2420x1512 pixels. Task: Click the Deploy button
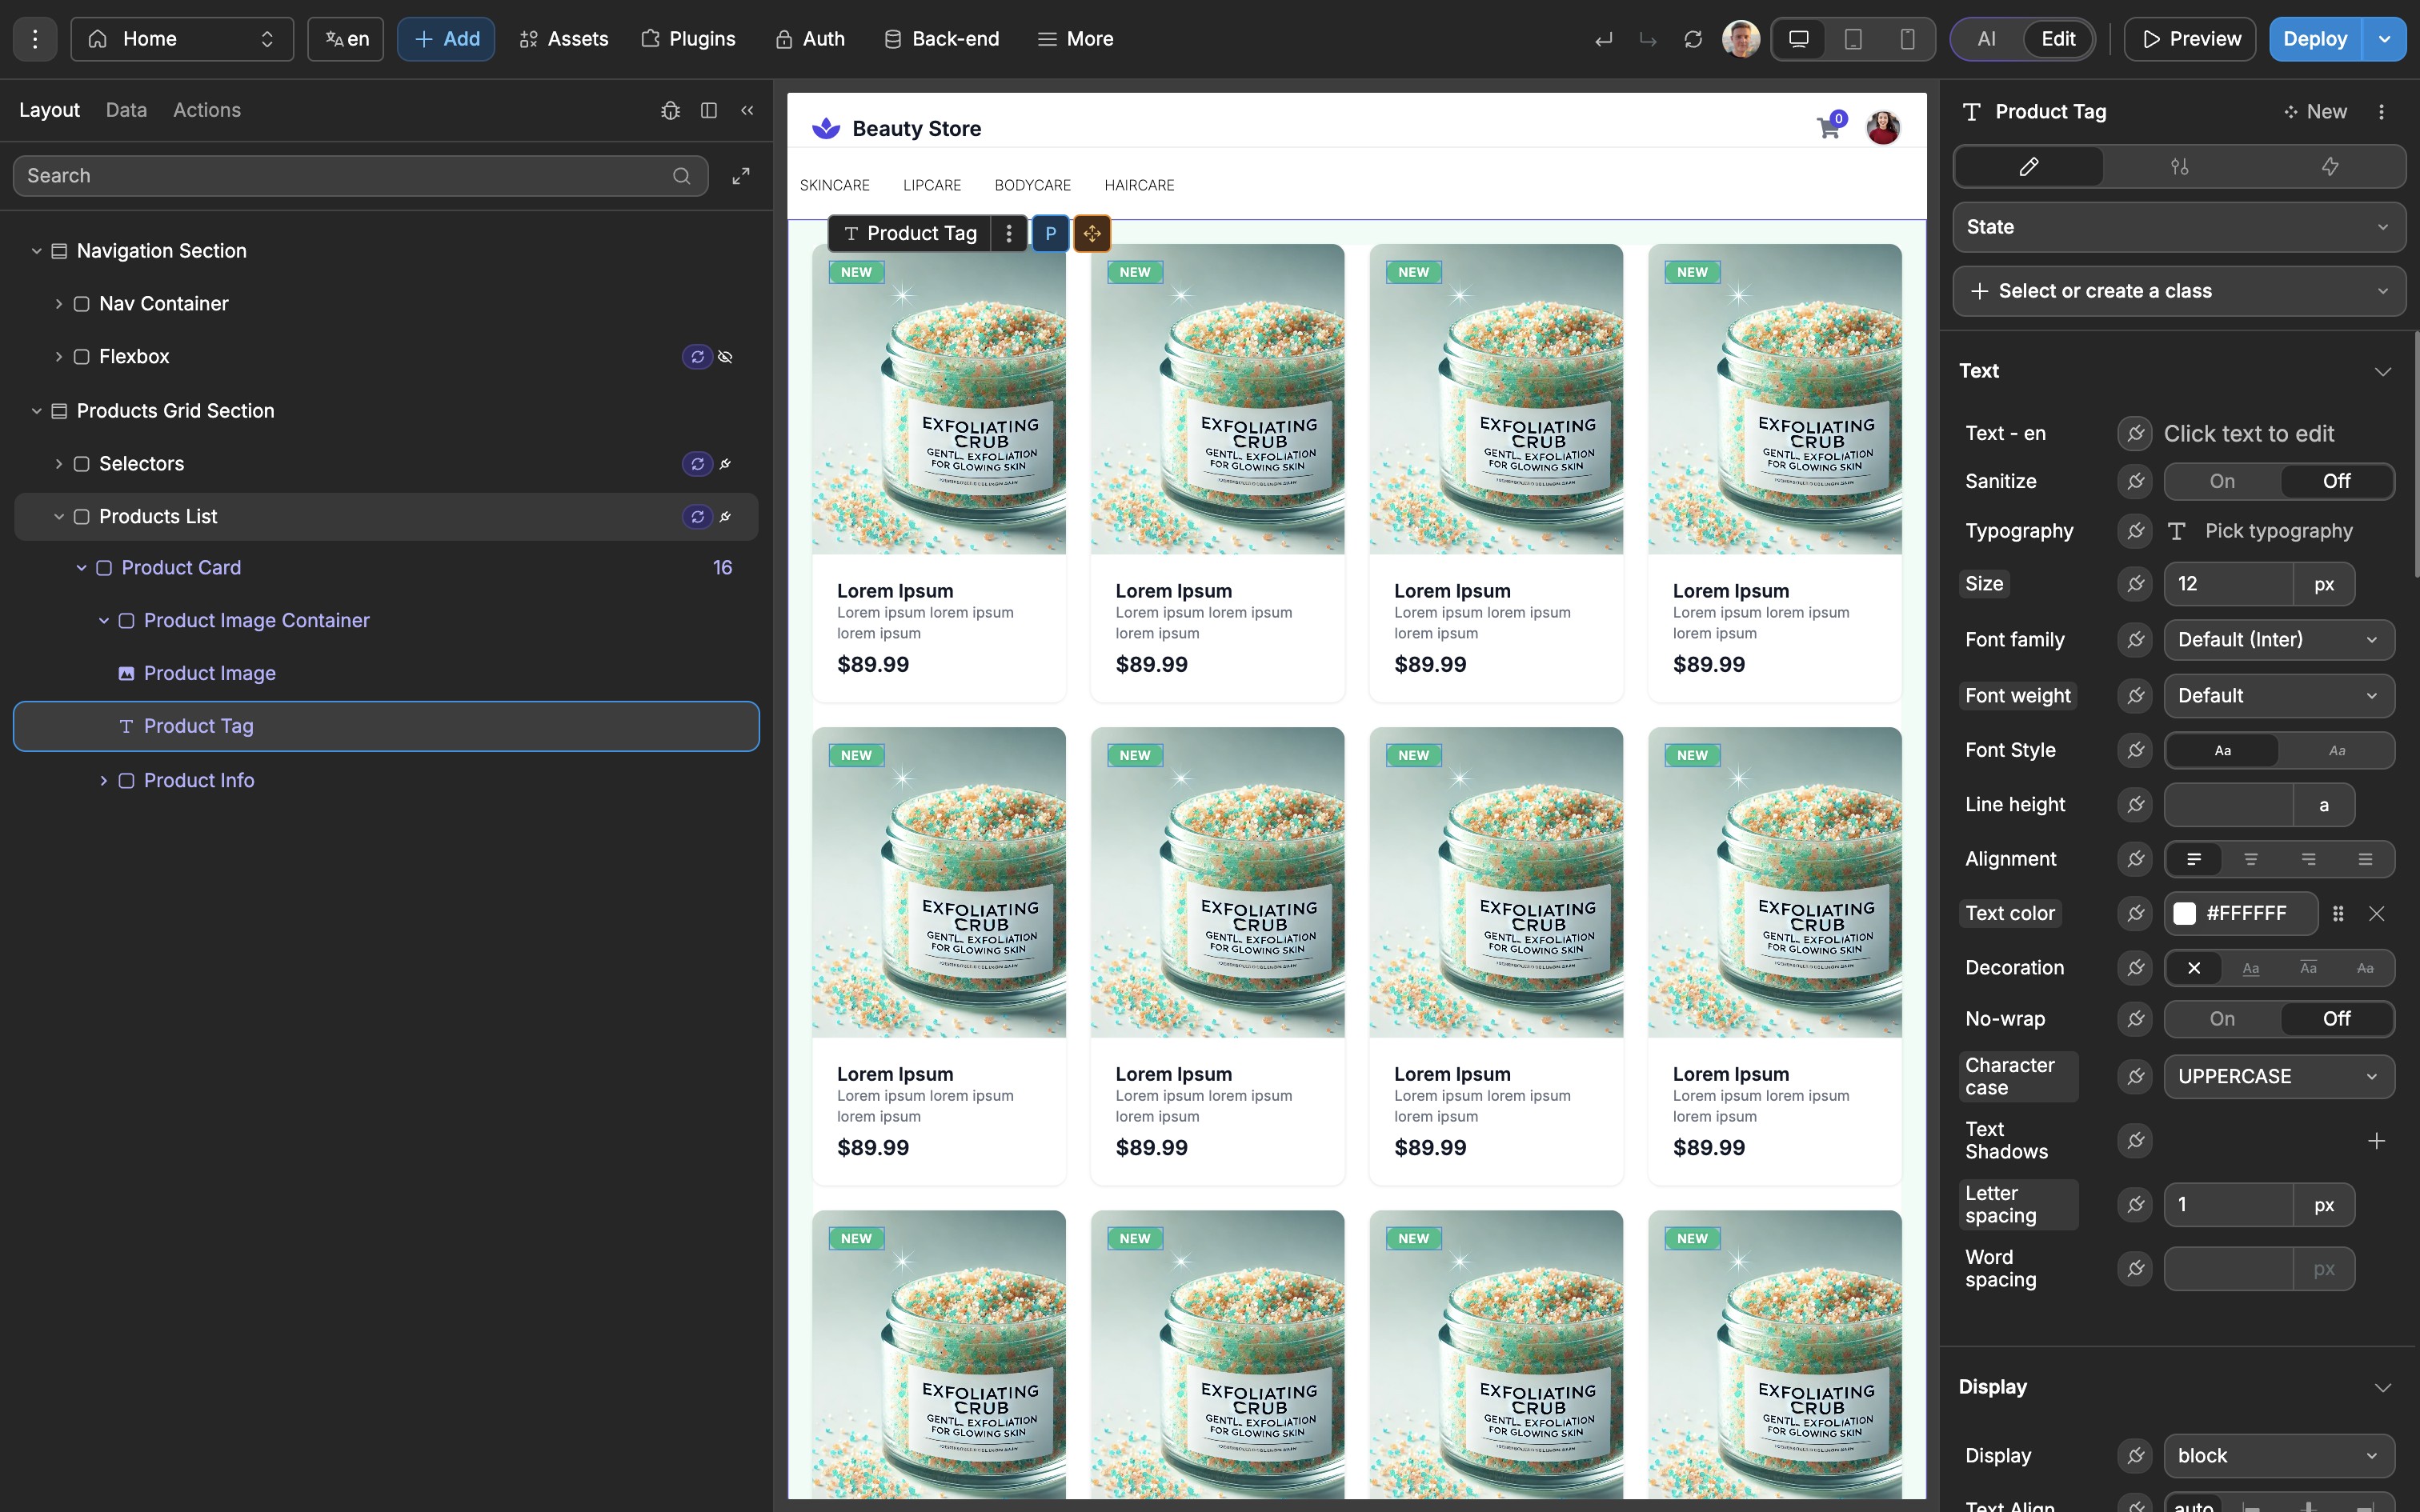click(x=2315, y=39)
